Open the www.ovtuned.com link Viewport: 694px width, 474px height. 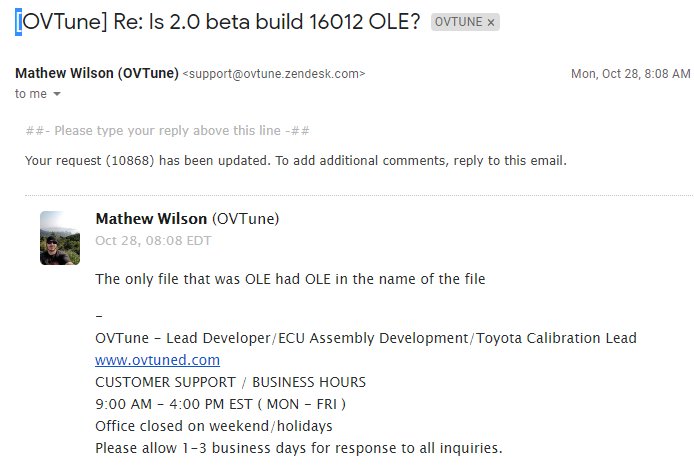(x=158, y=360)
